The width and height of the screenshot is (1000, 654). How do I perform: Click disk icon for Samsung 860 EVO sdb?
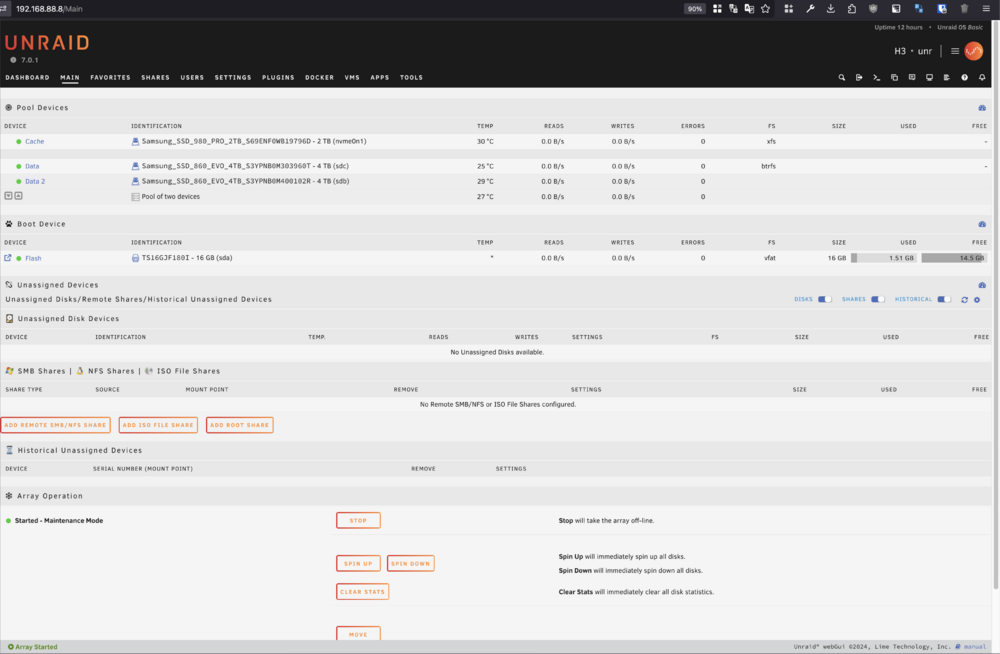pyautogui.click(x=135, y=181)
